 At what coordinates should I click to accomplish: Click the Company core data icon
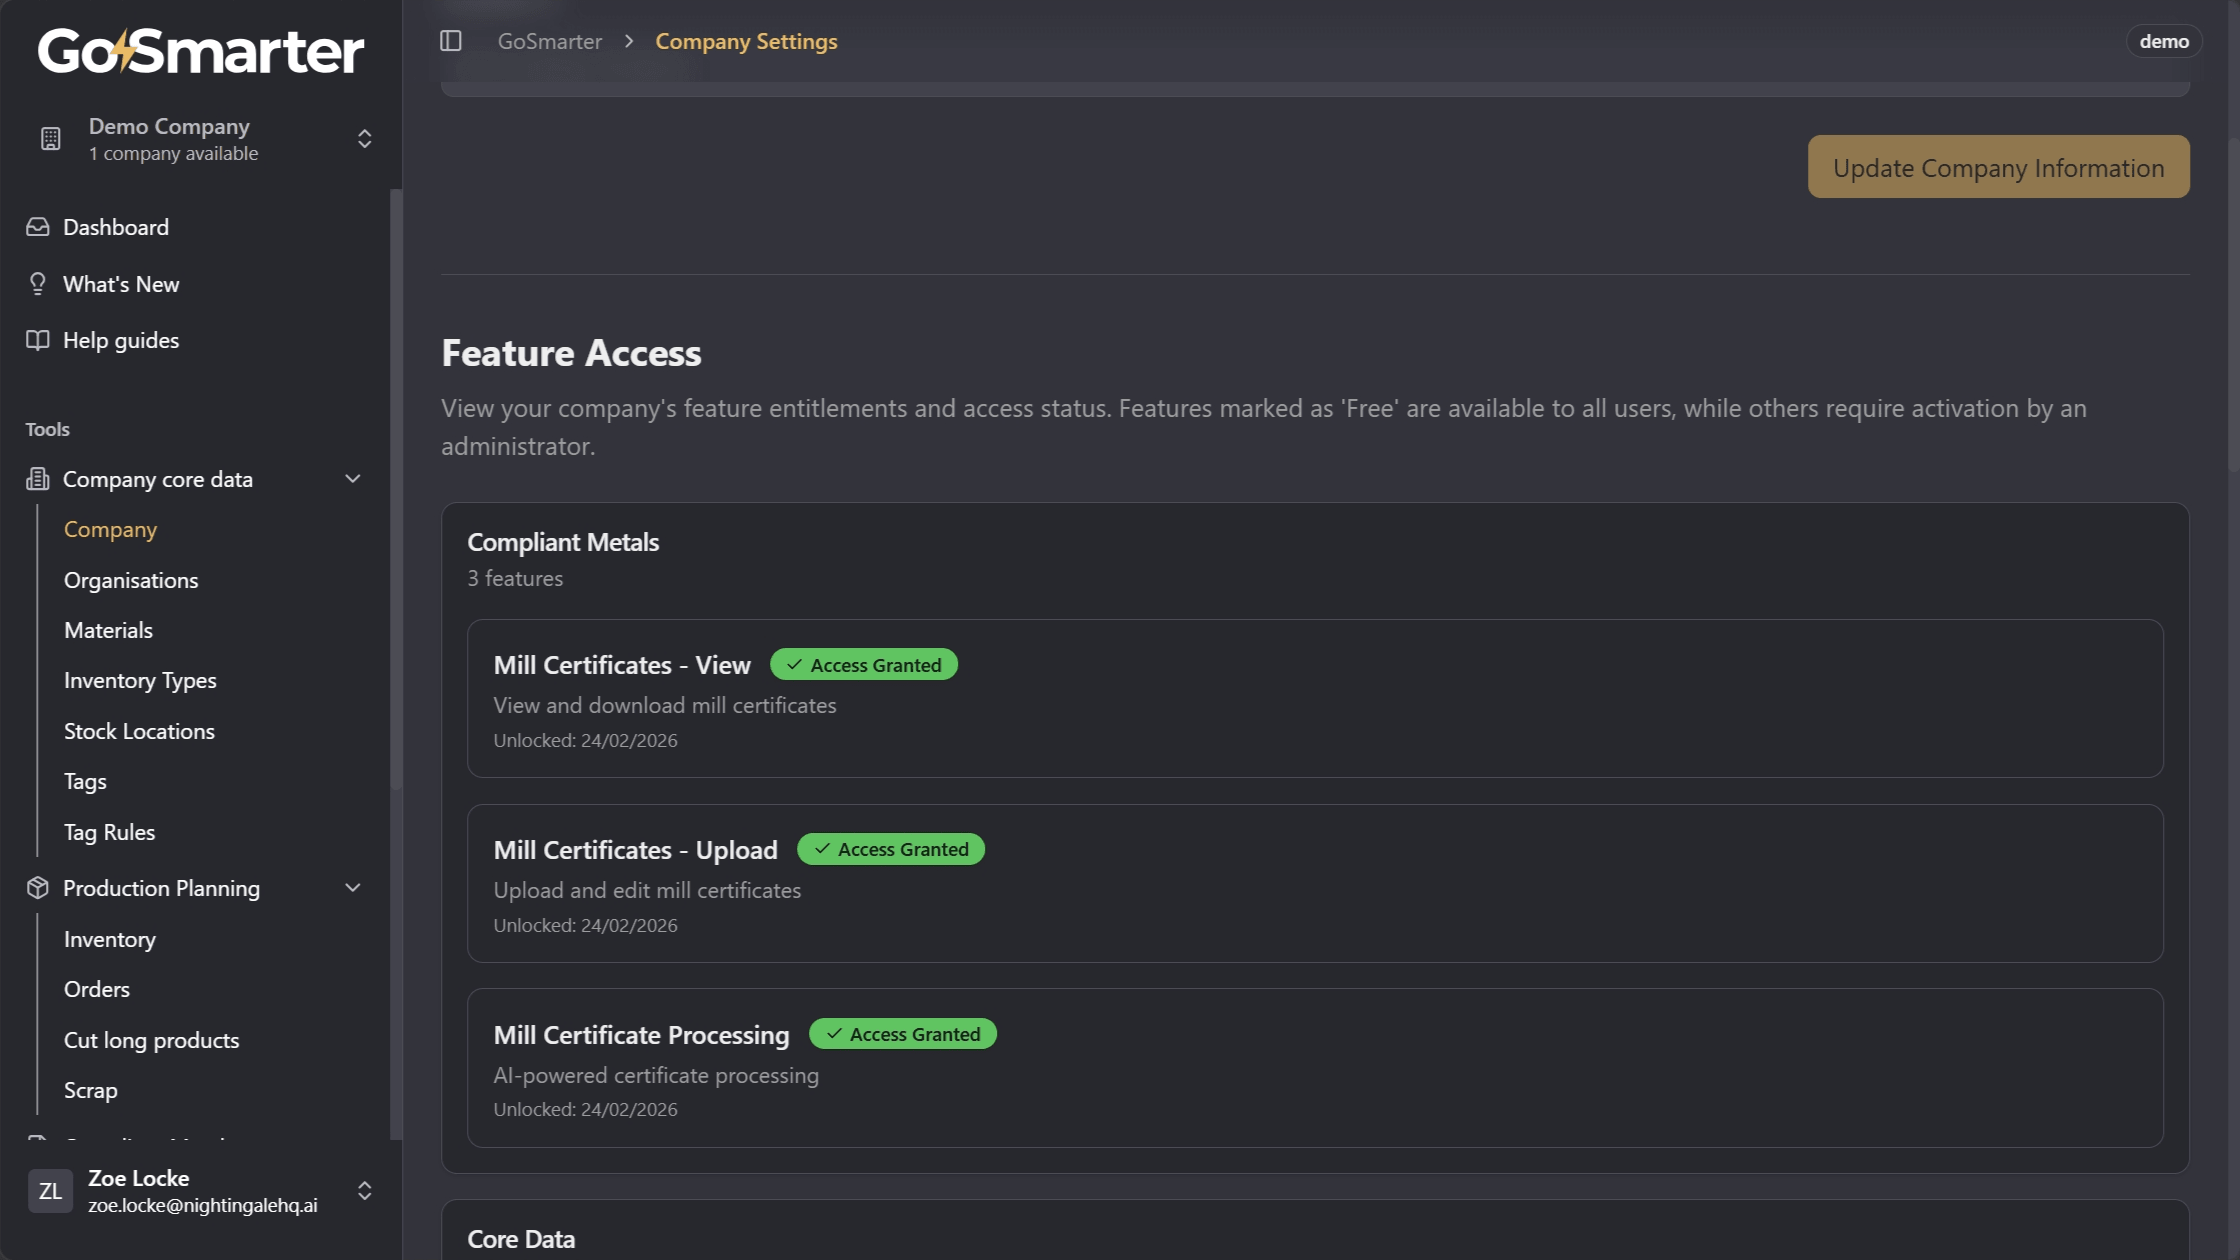point(38,479)
